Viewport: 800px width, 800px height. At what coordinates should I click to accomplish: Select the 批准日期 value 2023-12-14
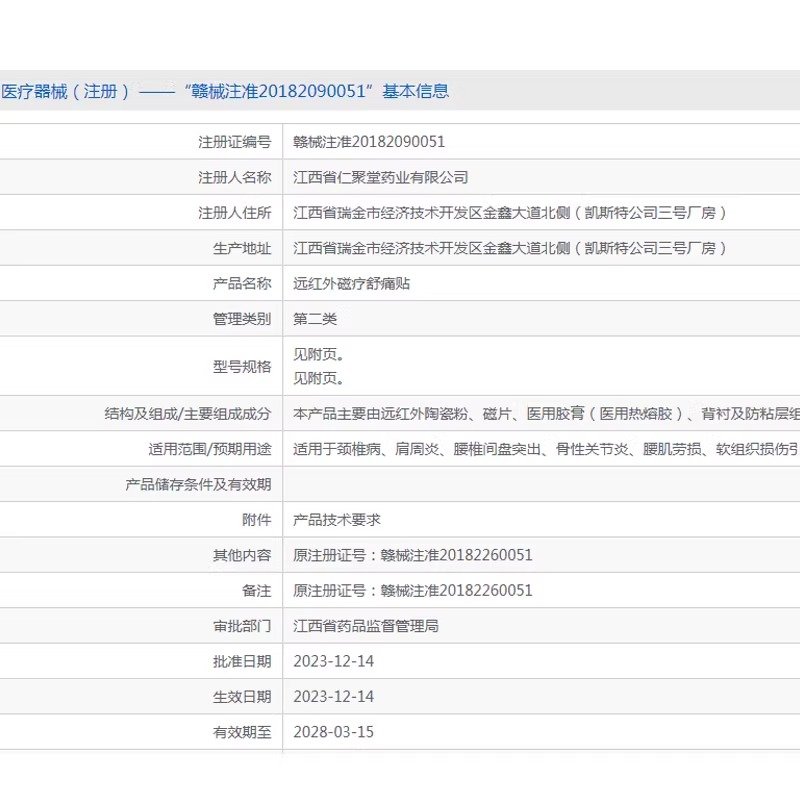tap(334, 662)
